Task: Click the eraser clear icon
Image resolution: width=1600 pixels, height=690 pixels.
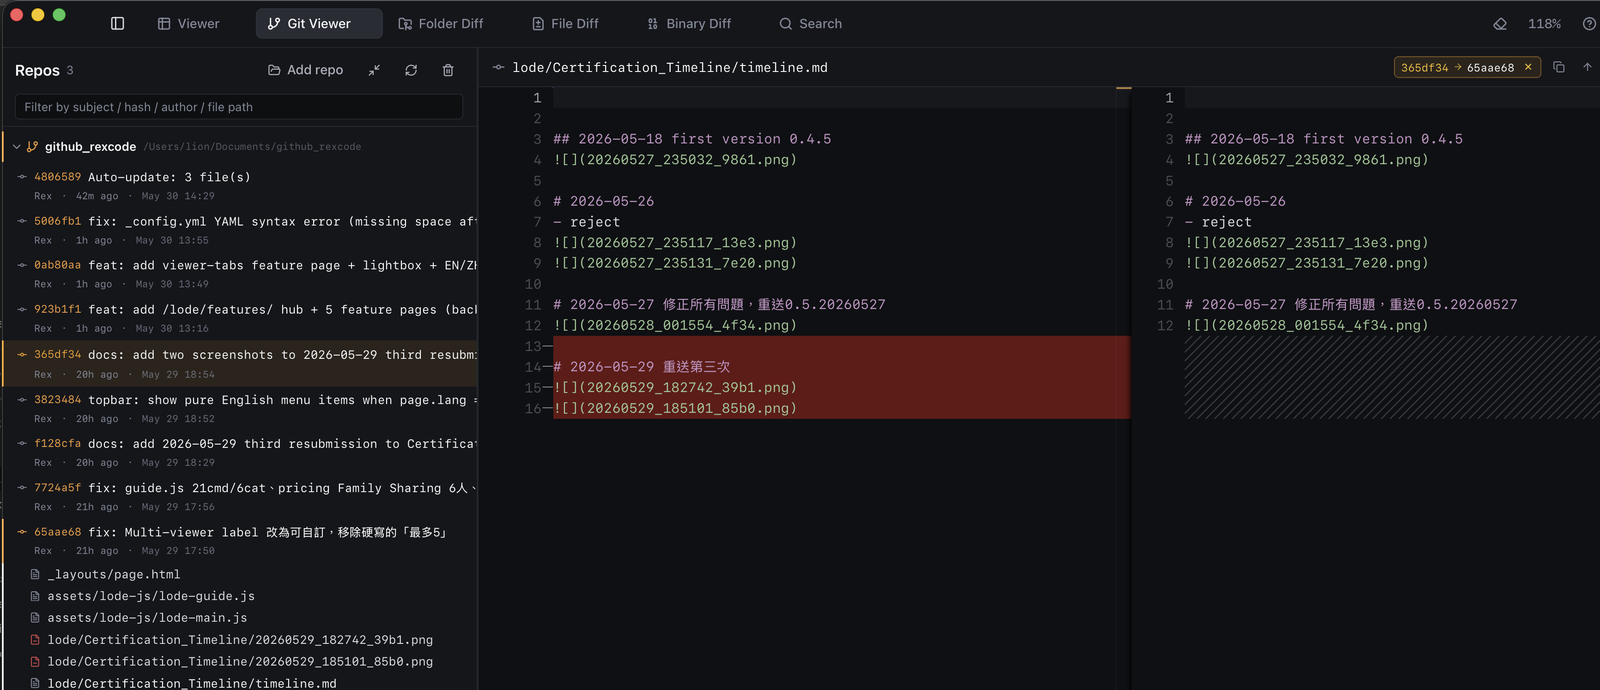Action: pyautogui.click(x=1500, y=23)
